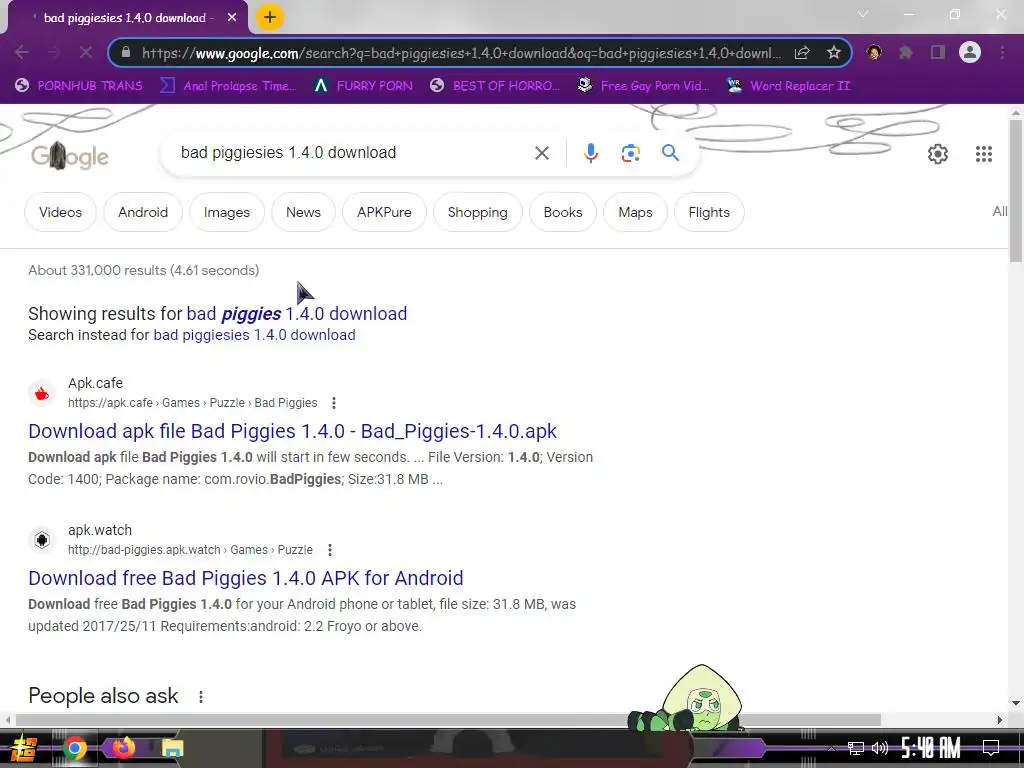
Task: Switch to Books results
Action: tap(562, 212)
